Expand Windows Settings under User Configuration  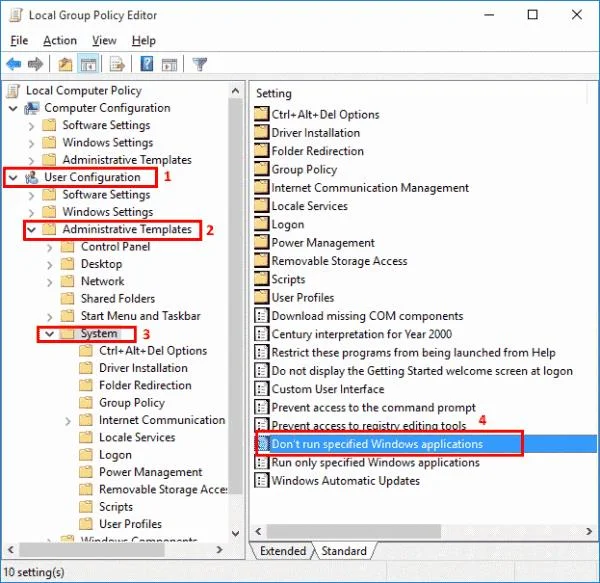31,212
